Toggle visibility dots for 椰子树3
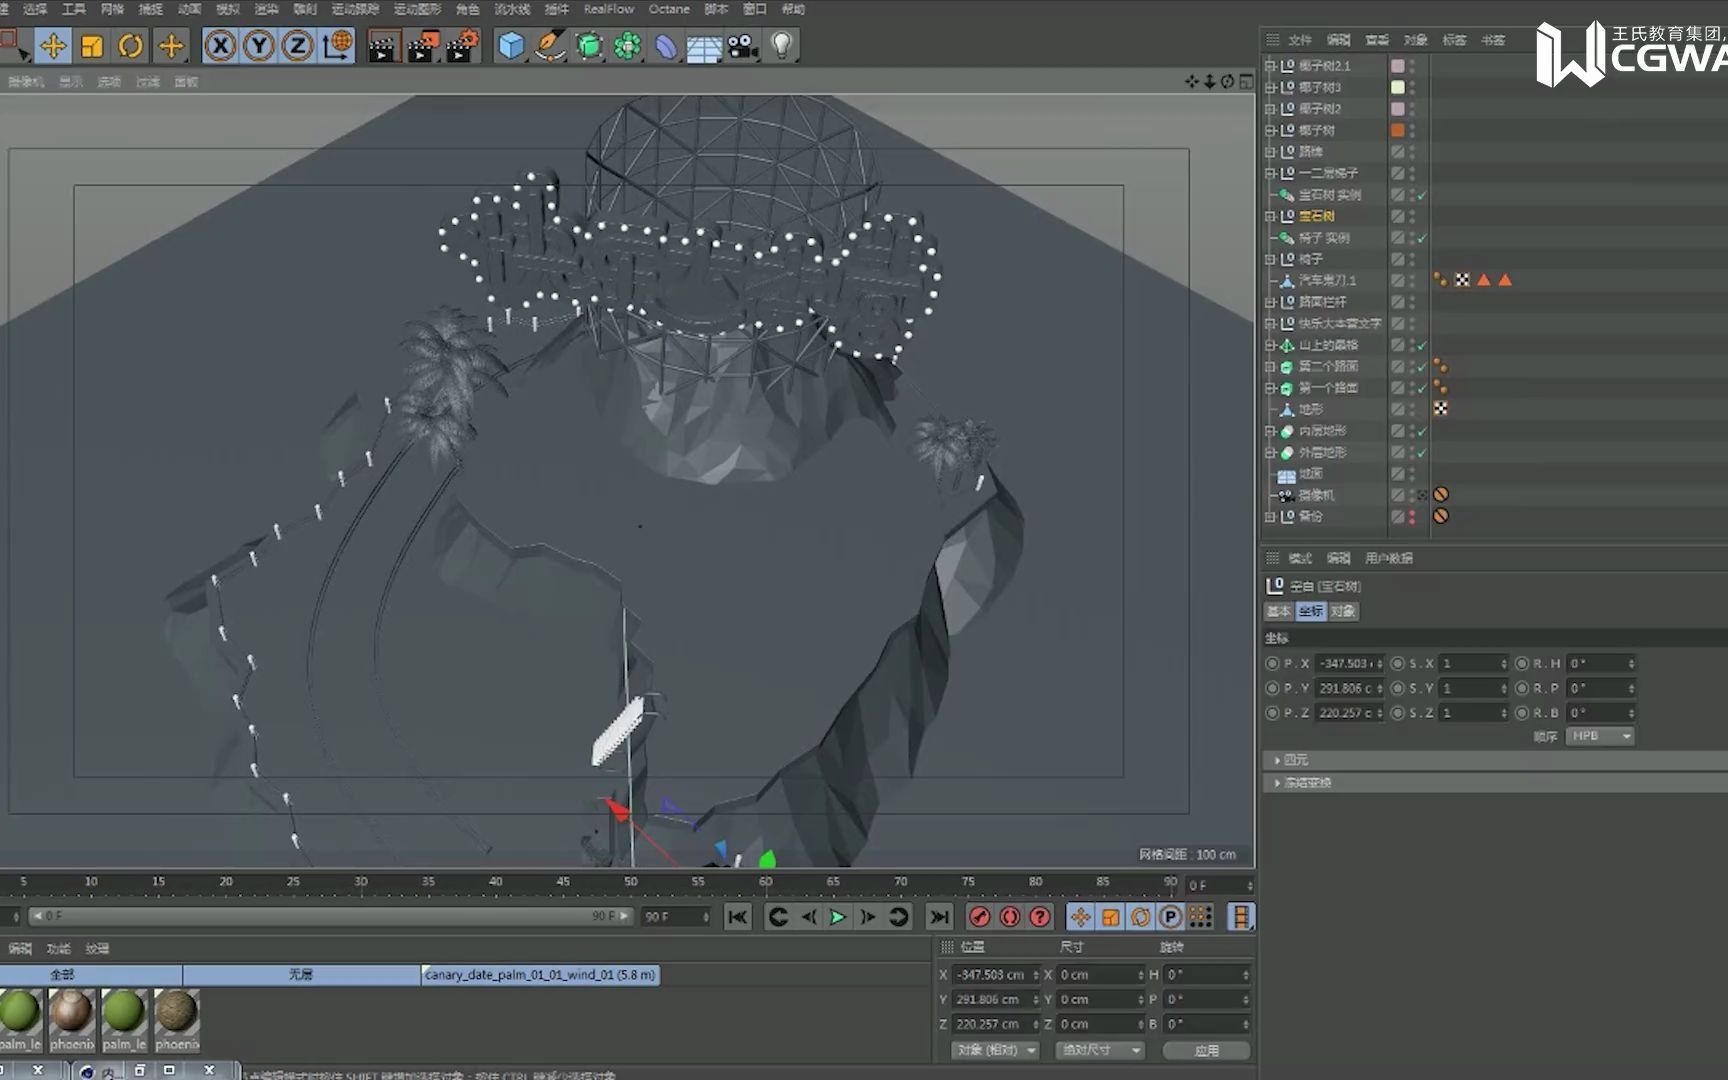Image resolution: width=1728 pixels, height=1080 pixels. point(1412,88)
